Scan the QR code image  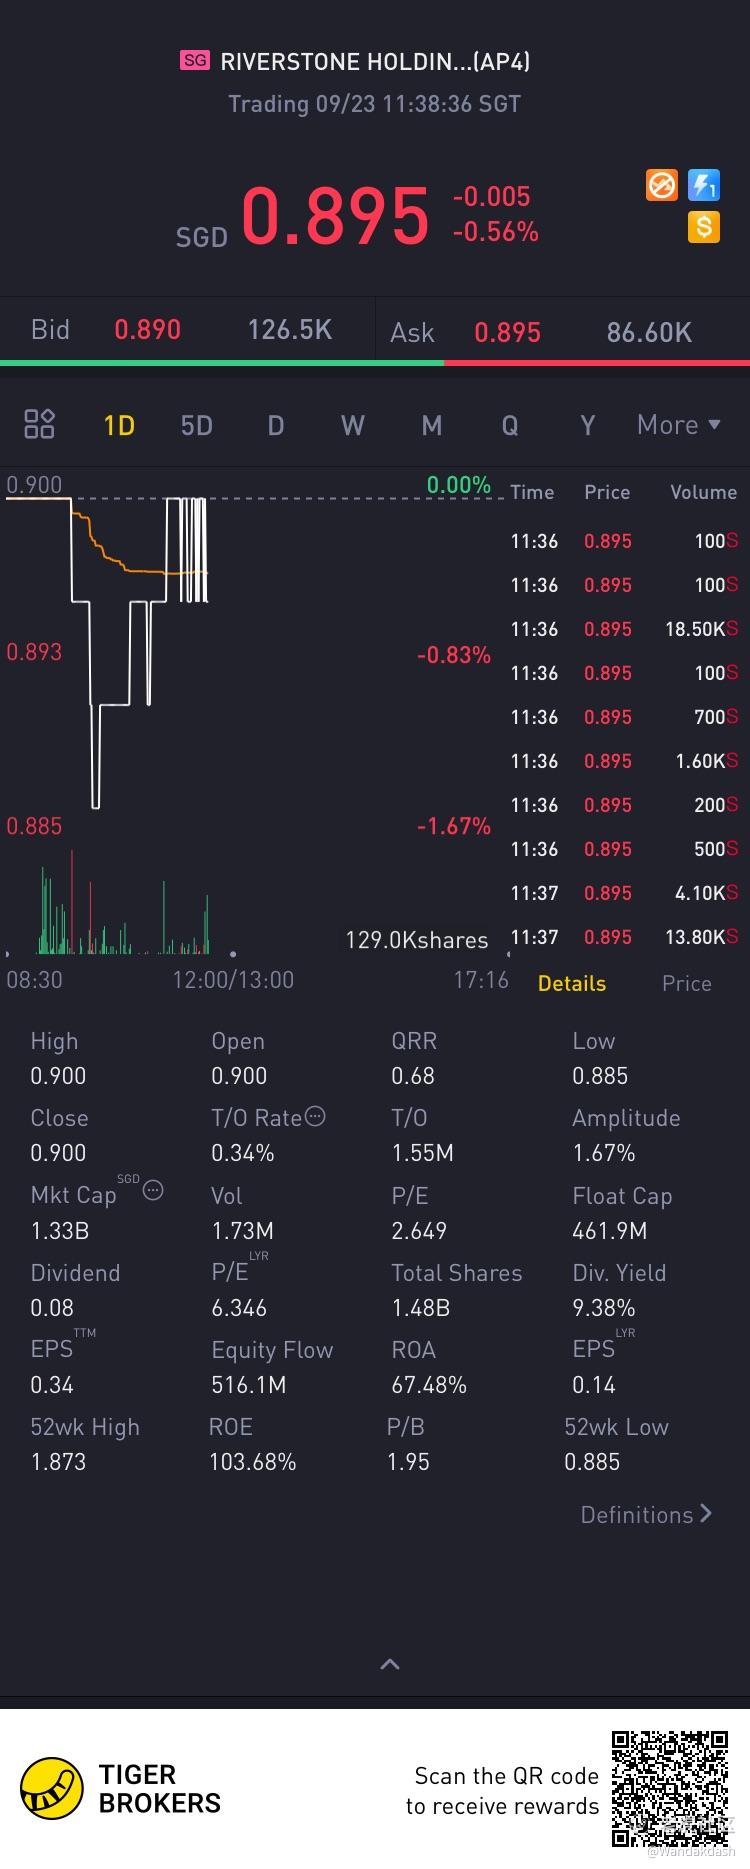pos(670,1789)
